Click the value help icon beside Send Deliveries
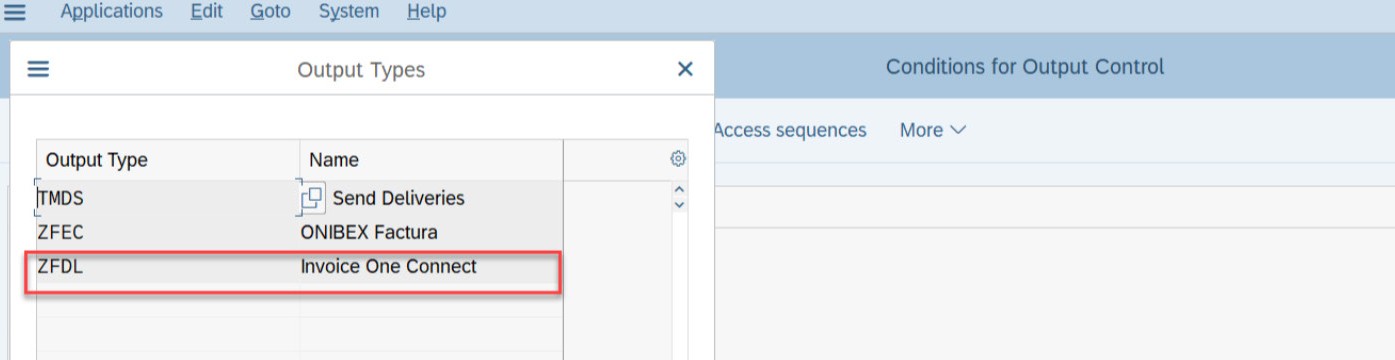 click(x=312, y=198)
